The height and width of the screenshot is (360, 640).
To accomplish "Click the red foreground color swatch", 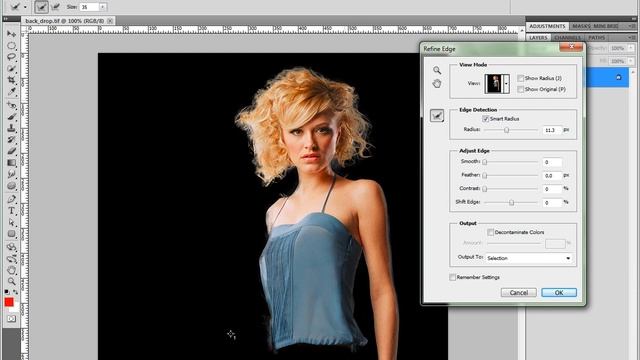I will point(9,302).
